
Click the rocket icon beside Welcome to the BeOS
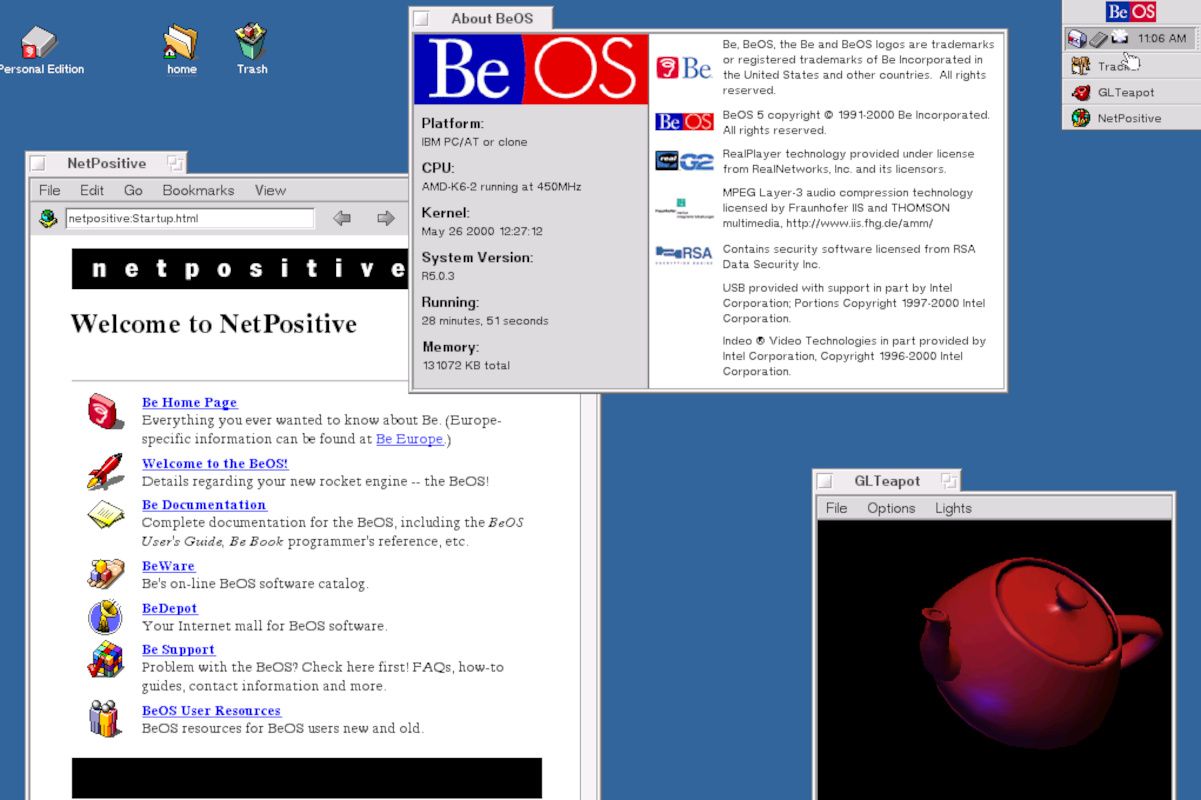tap(105, 471)
